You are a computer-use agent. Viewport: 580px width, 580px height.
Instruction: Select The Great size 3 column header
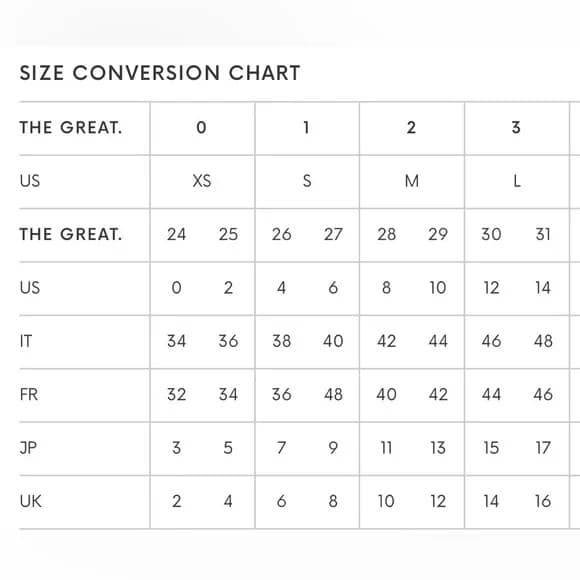click(516, 128)
